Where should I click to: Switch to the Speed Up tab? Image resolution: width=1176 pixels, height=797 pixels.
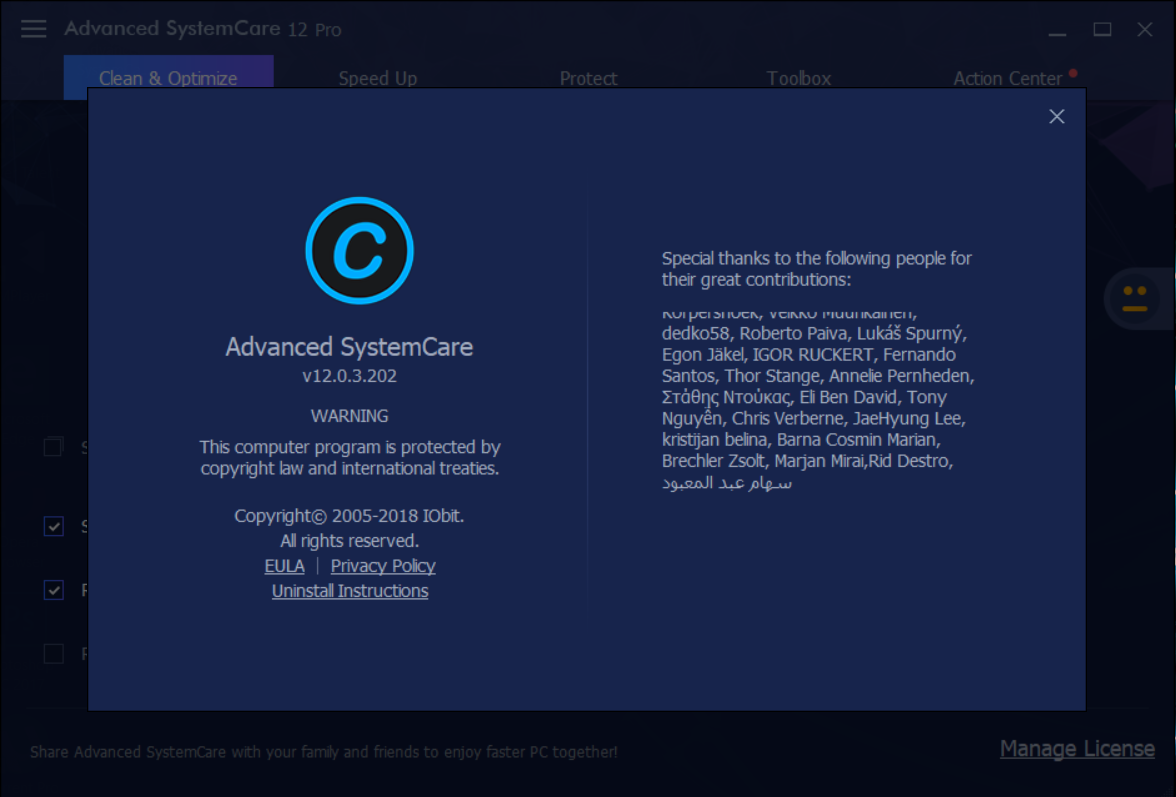(x=377, y=78)
